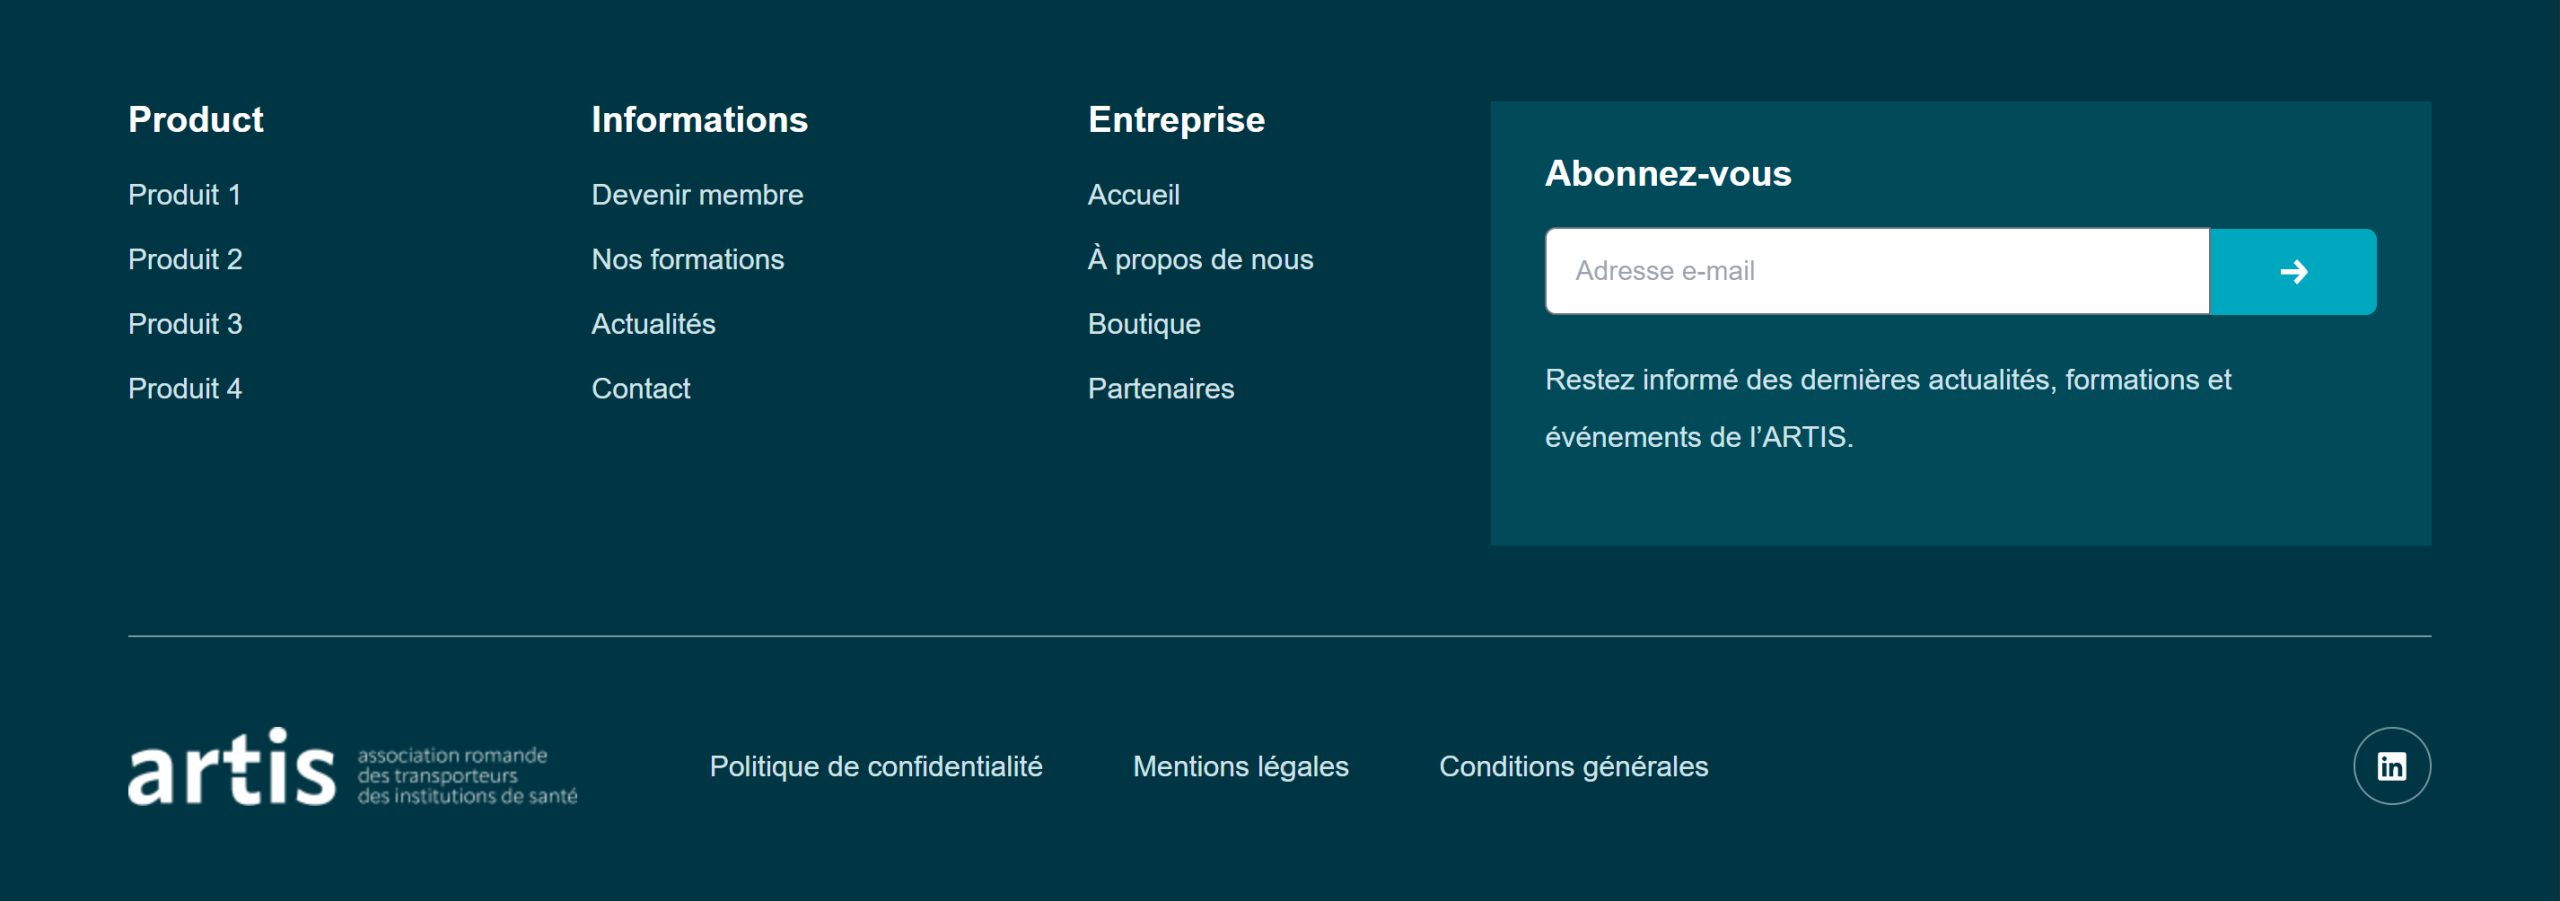This screenshot has height=901, width=2560.
Task: Open the Devenir membre link
Action: point(697,195)
